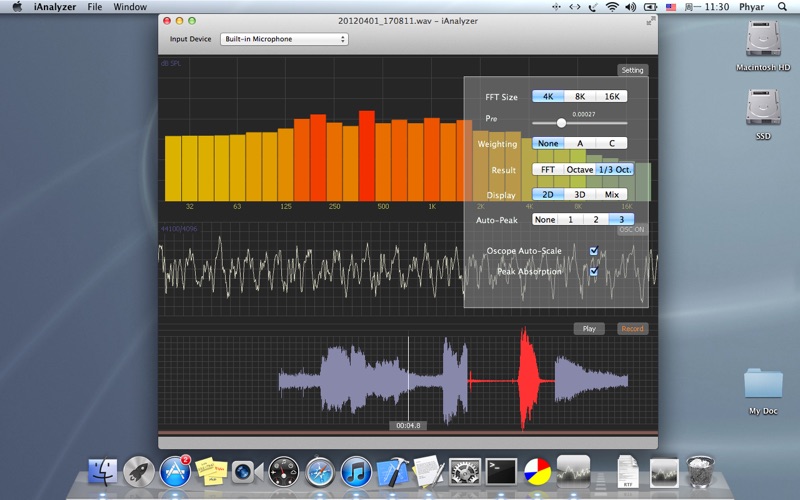The width and height of the screenshot is (800, 500).
Task: Launch Safari from the Dock
Action: tap(320, 471)
